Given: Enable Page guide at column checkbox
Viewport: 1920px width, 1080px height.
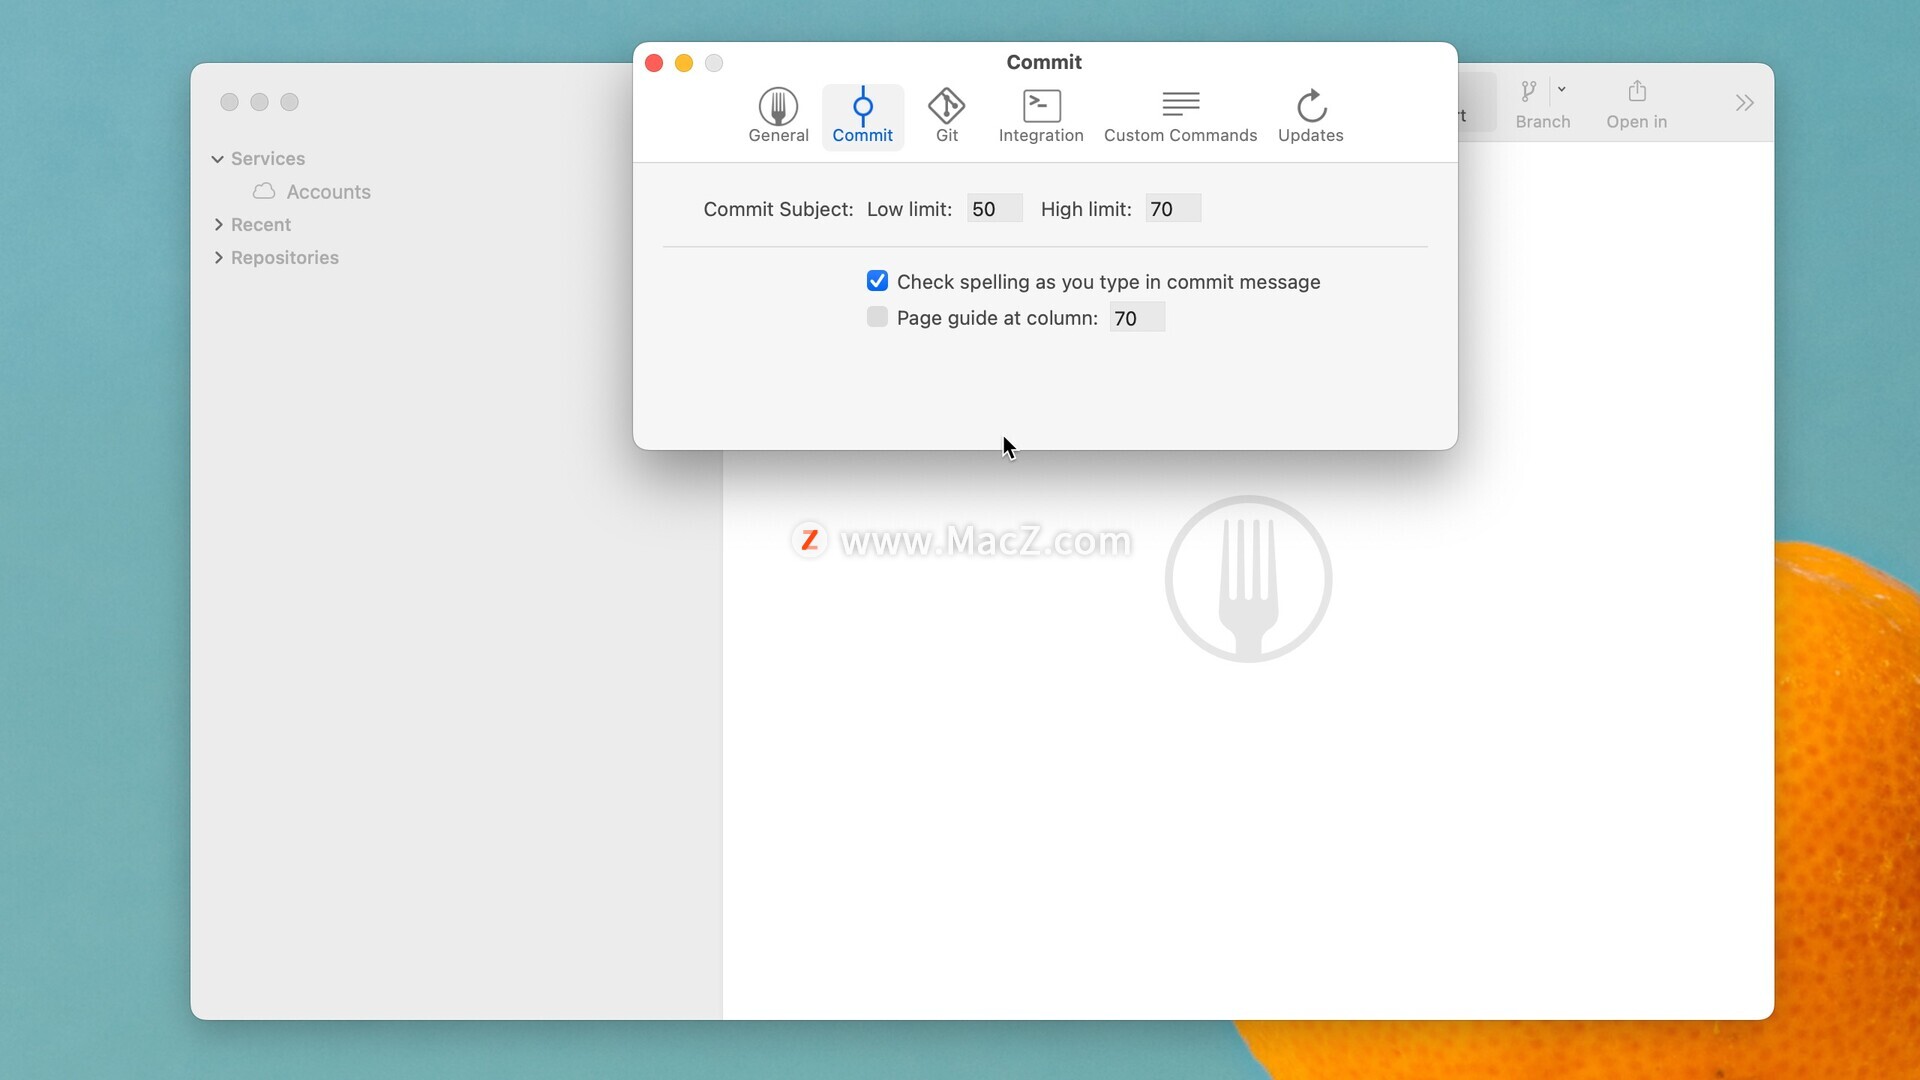Looking at the screenshot, I should click(877, 317).
